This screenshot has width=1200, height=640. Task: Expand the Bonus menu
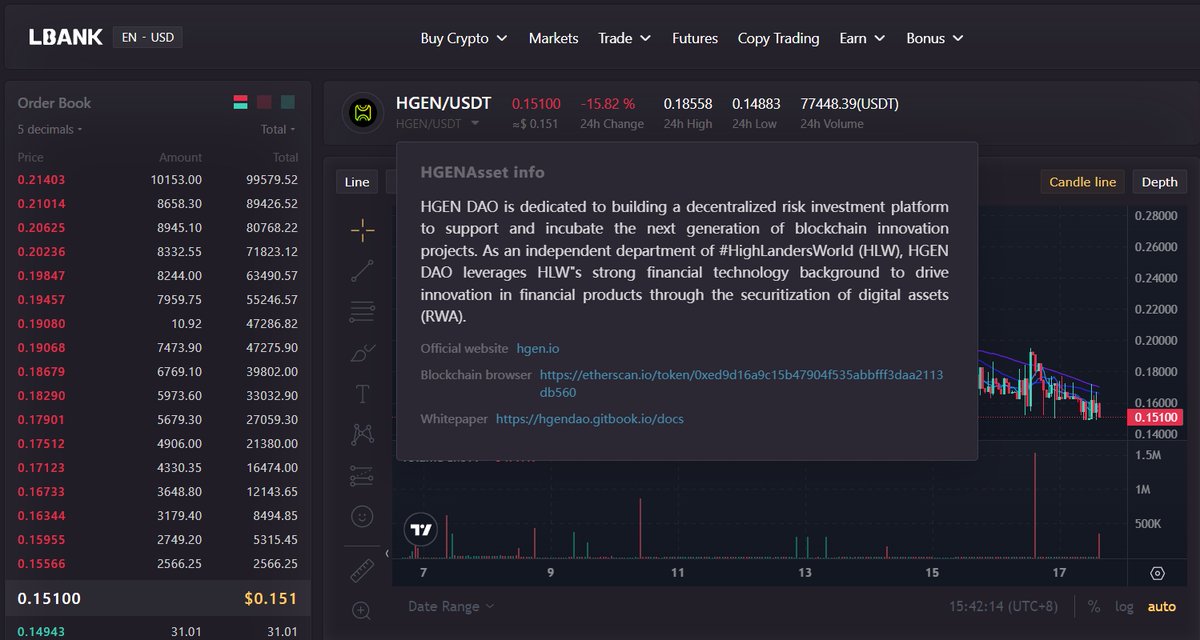pos(935,38)
